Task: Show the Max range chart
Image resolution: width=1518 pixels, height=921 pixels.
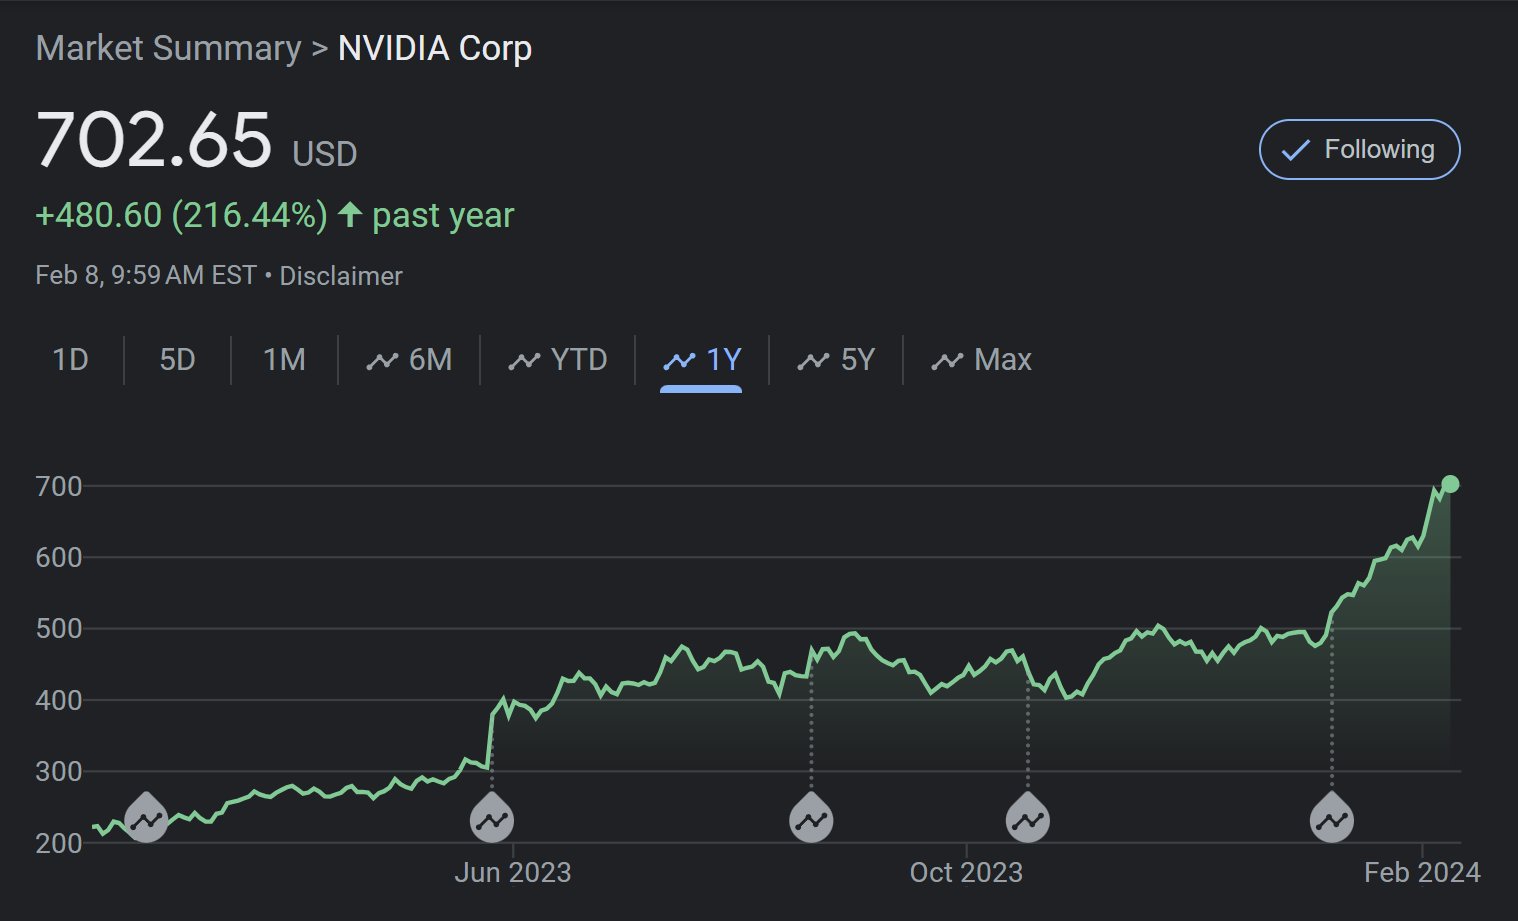Action: [981, 360]
